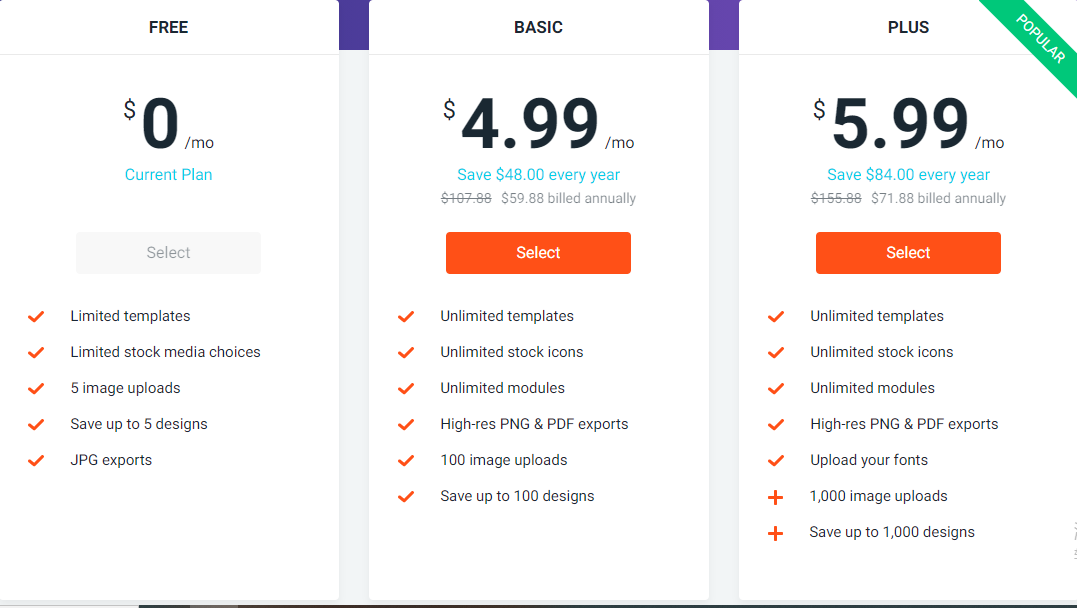Click plus icon beside 1,000 image uploads
Image resolution: width=1077 pixels, height=608 pixels.
click(775, 497)
